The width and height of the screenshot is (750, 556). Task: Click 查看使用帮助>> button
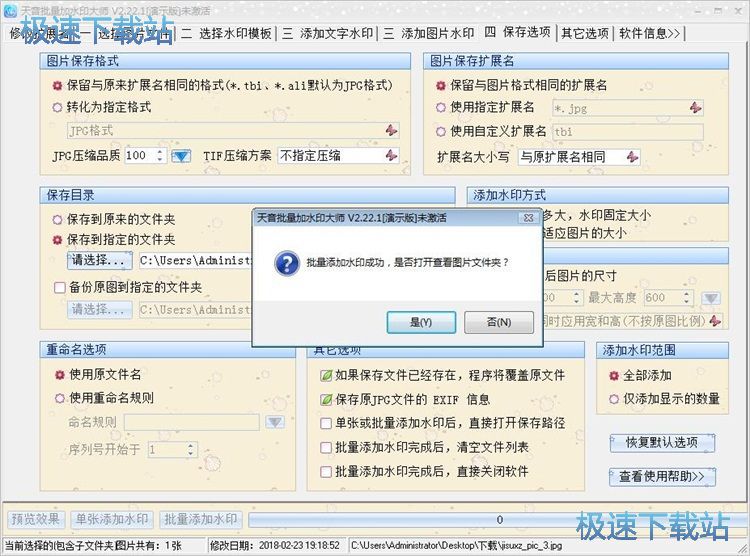click(x=662, y=477)
